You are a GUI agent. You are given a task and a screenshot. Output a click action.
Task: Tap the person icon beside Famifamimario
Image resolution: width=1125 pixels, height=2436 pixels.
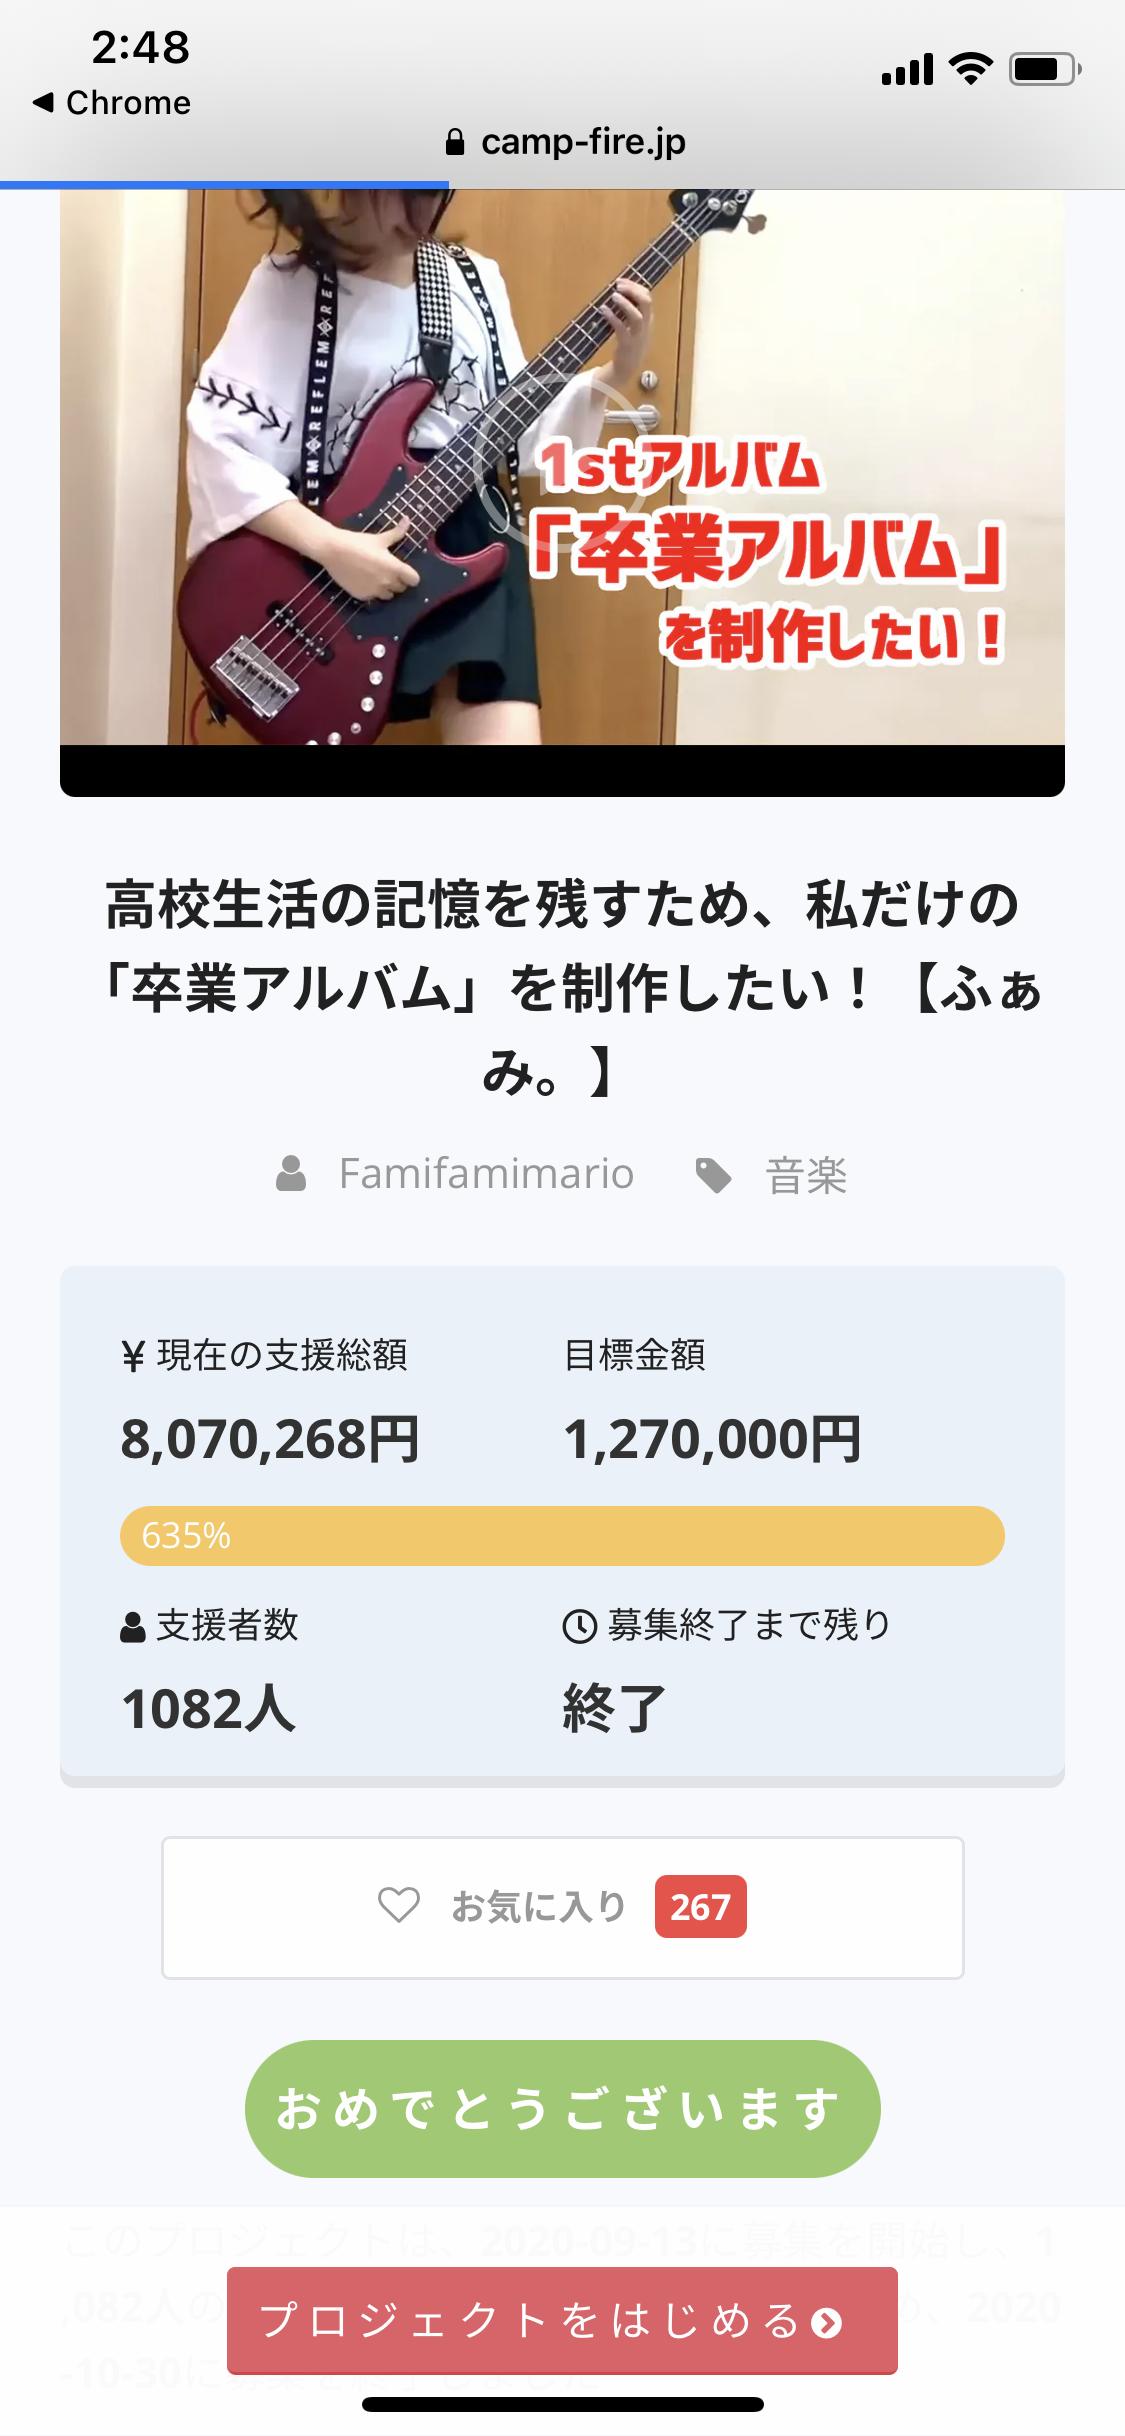(x=291, y=1174)
